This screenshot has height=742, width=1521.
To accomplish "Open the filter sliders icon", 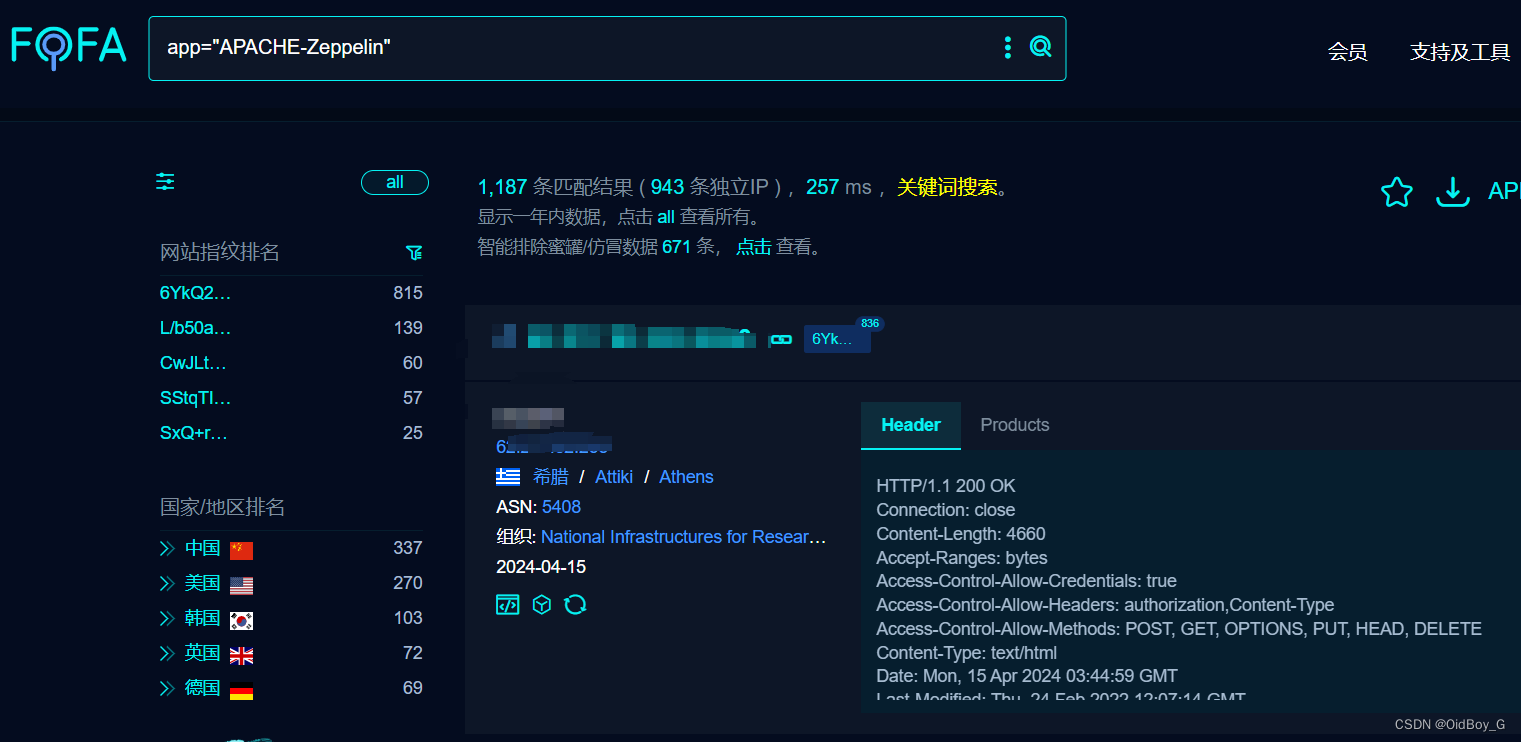I will (x=165, y=182).
